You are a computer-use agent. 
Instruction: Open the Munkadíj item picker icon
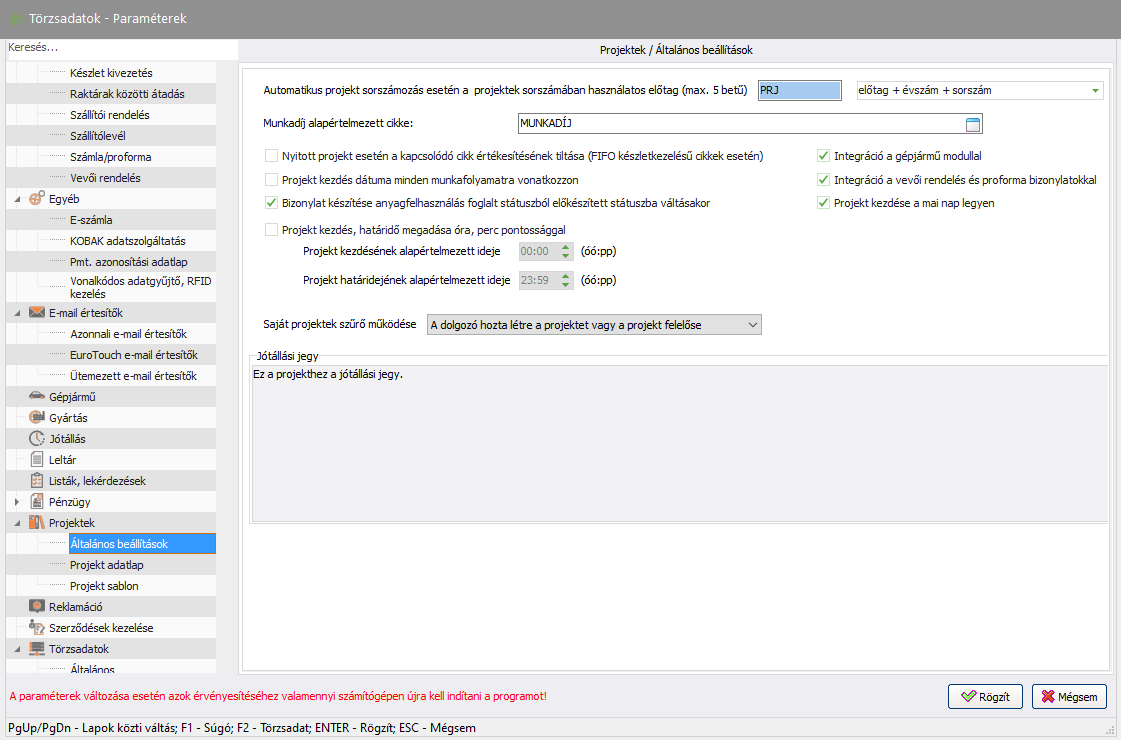(973, 124)
